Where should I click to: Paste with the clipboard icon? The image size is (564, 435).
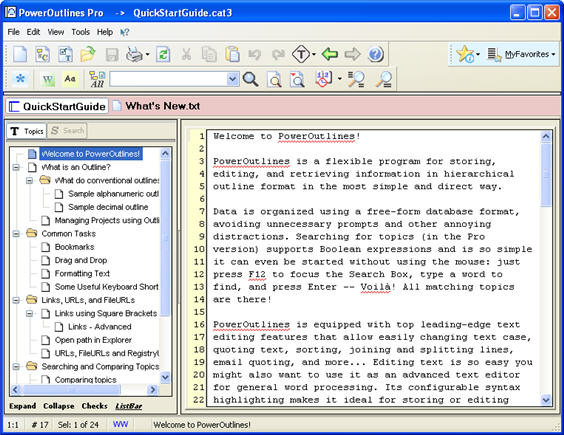[232, 54]
